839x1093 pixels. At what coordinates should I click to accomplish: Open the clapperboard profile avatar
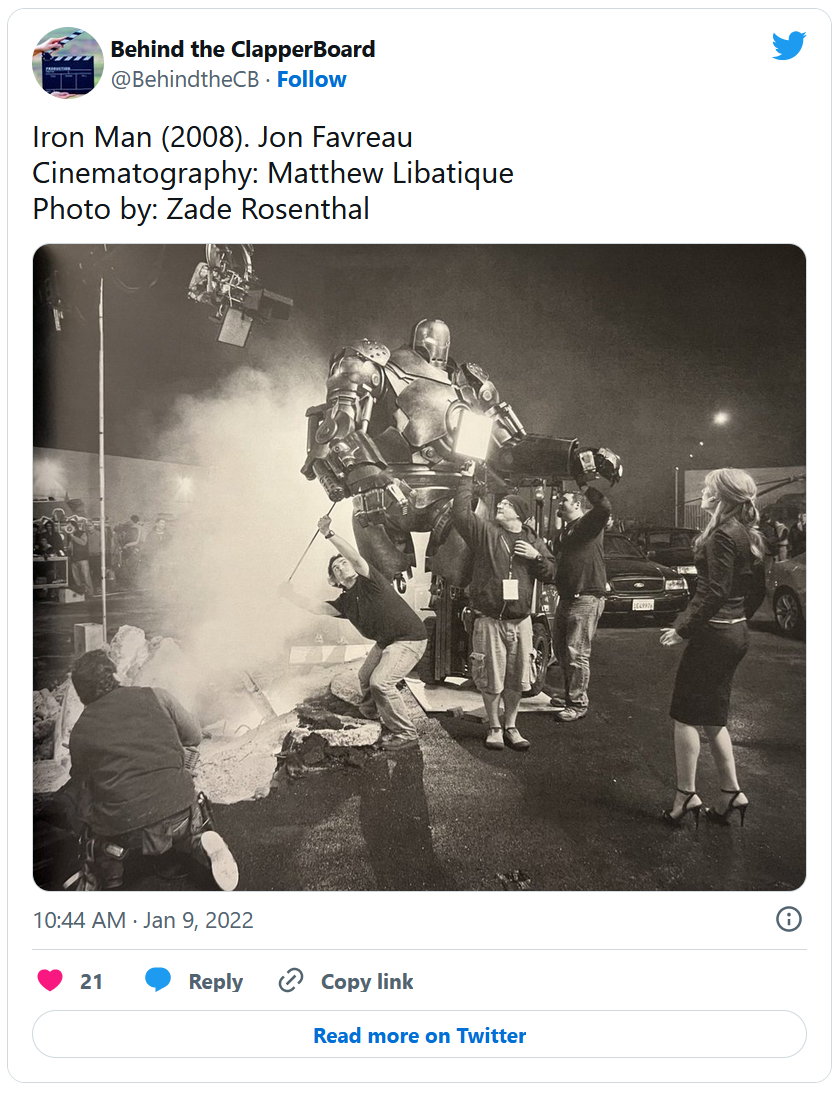click(x=68, y=63)
